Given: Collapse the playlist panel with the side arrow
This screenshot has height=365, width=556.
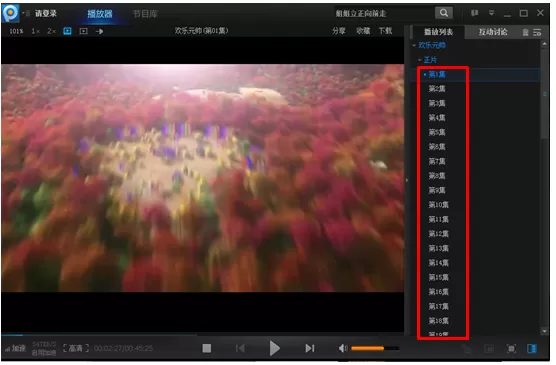Looking at the screenshot, I should pyautogui.click(x=407, y=180).
